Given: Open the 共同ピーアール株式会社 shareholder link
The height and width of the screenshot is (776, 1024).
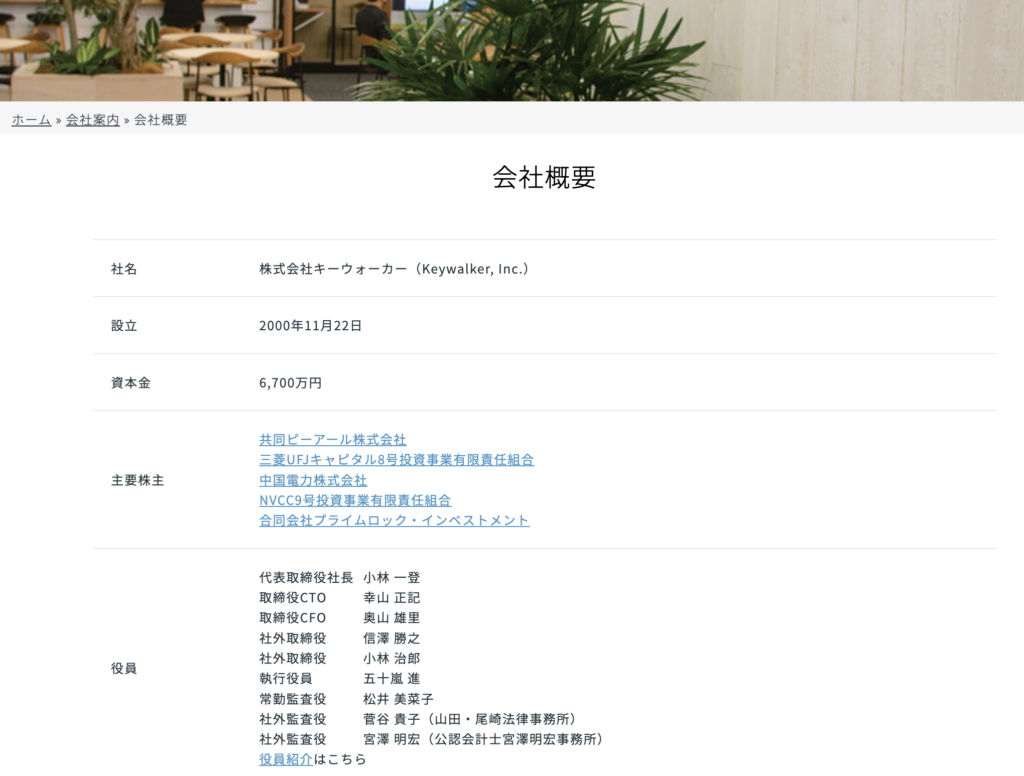Looking at the screenshot, I should 331,439.
